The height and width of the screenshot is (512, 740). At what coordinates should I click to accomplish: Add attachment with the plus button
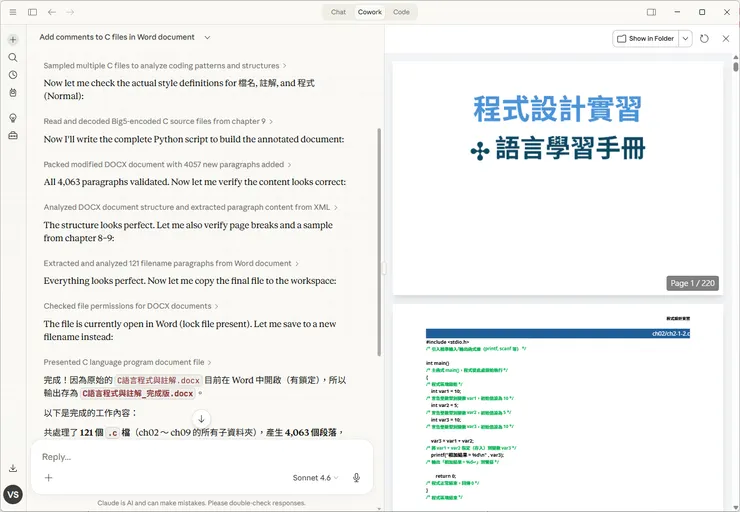point(48,478)
